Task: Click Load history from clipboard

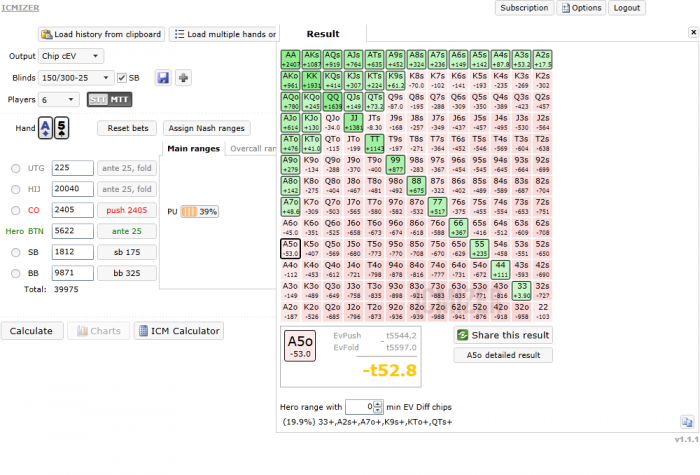Action: [x=101, y=34]
